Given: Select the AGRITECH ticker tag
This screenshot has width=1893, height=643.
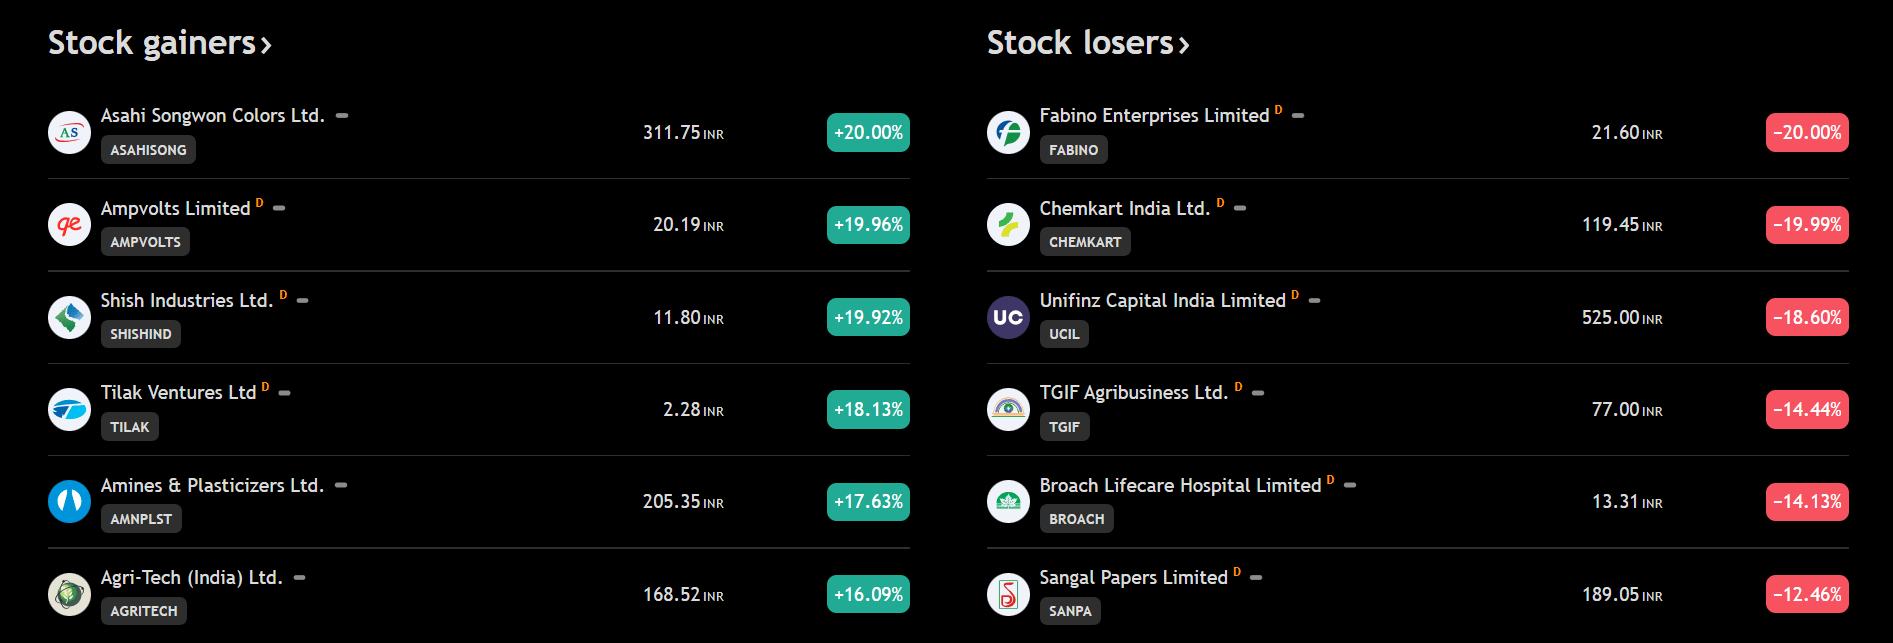Looking at the screenshot, I should pyautogui.click(x=143, y=611).
